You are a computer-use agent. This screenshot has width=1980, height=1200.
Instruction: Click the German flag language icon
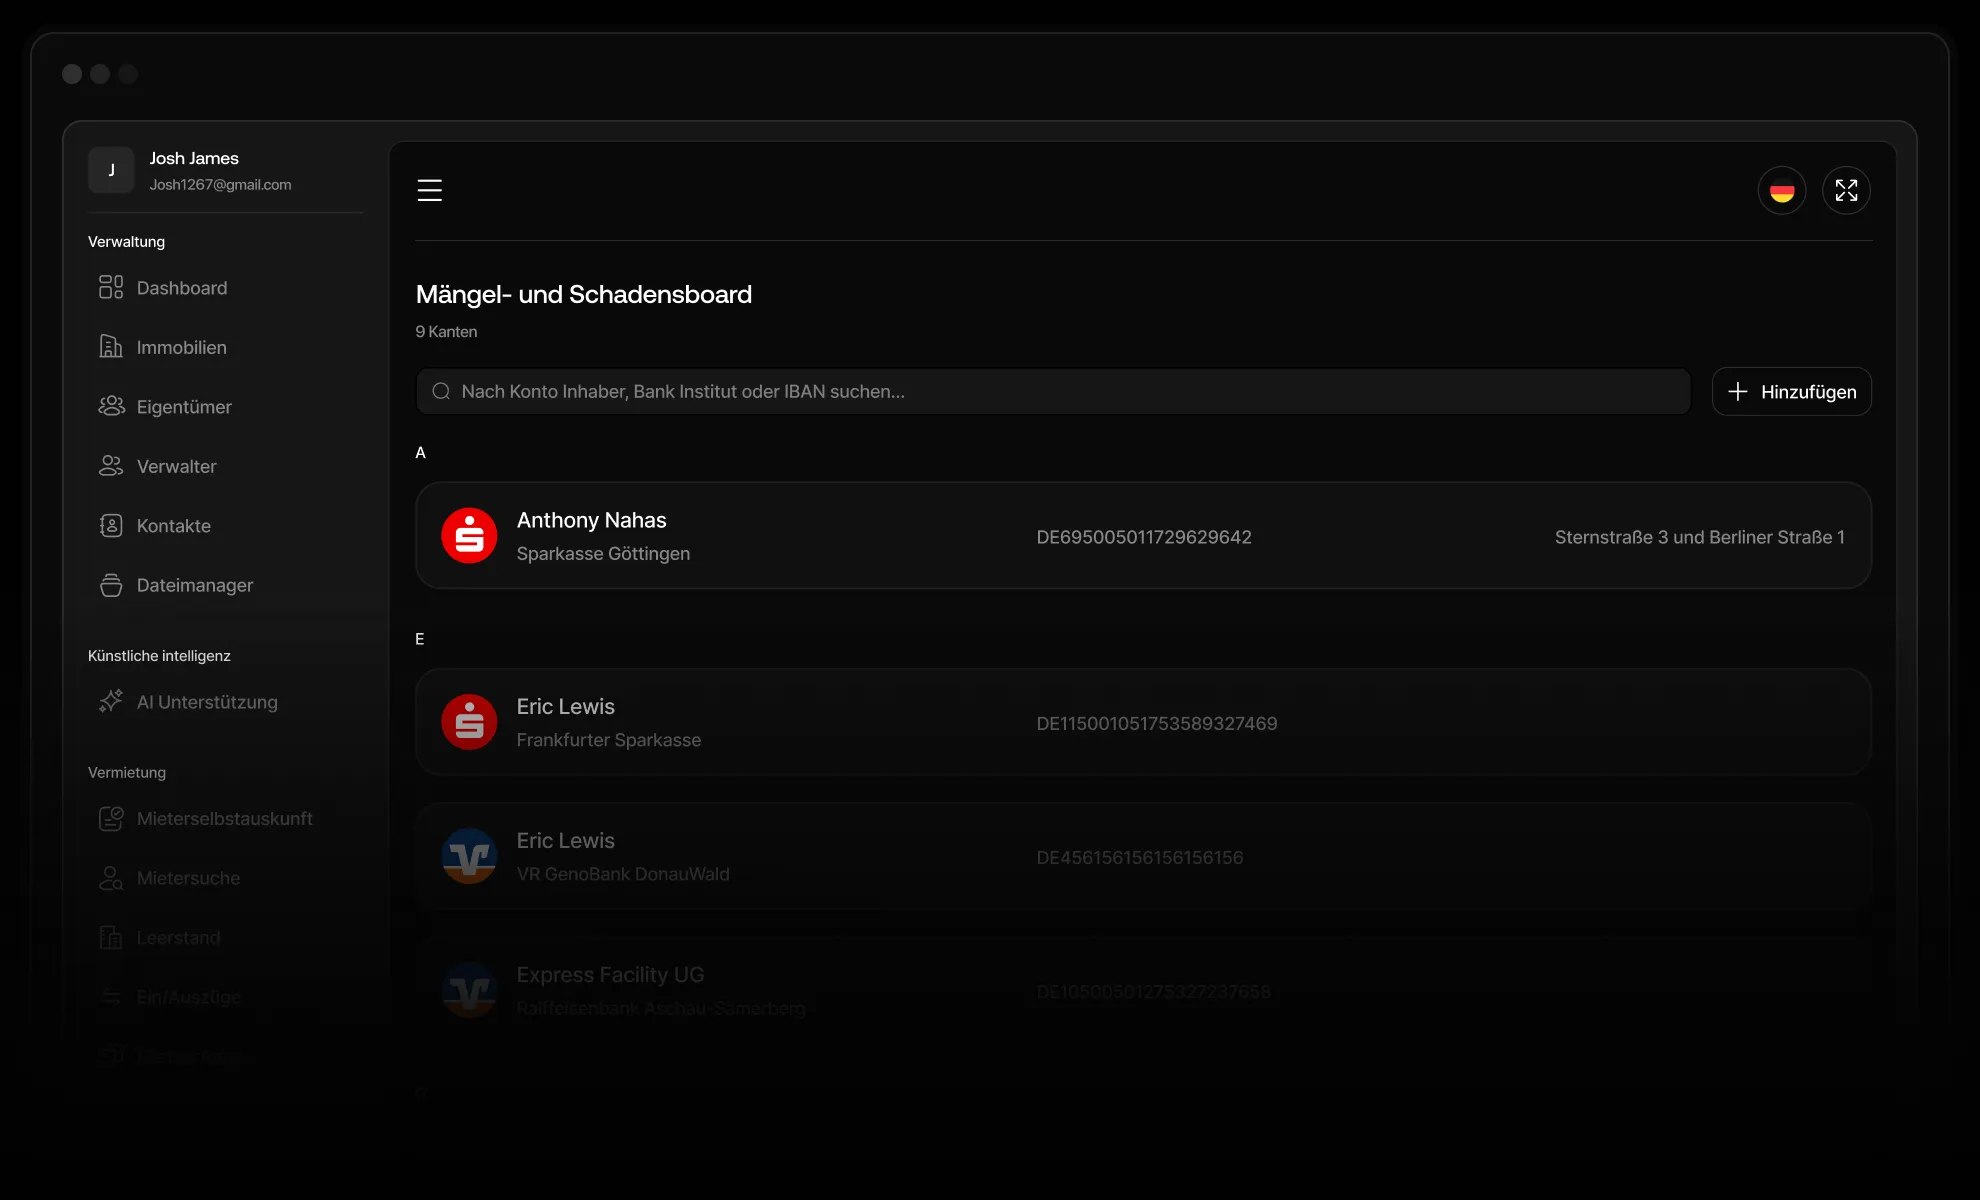(1781, 190)
